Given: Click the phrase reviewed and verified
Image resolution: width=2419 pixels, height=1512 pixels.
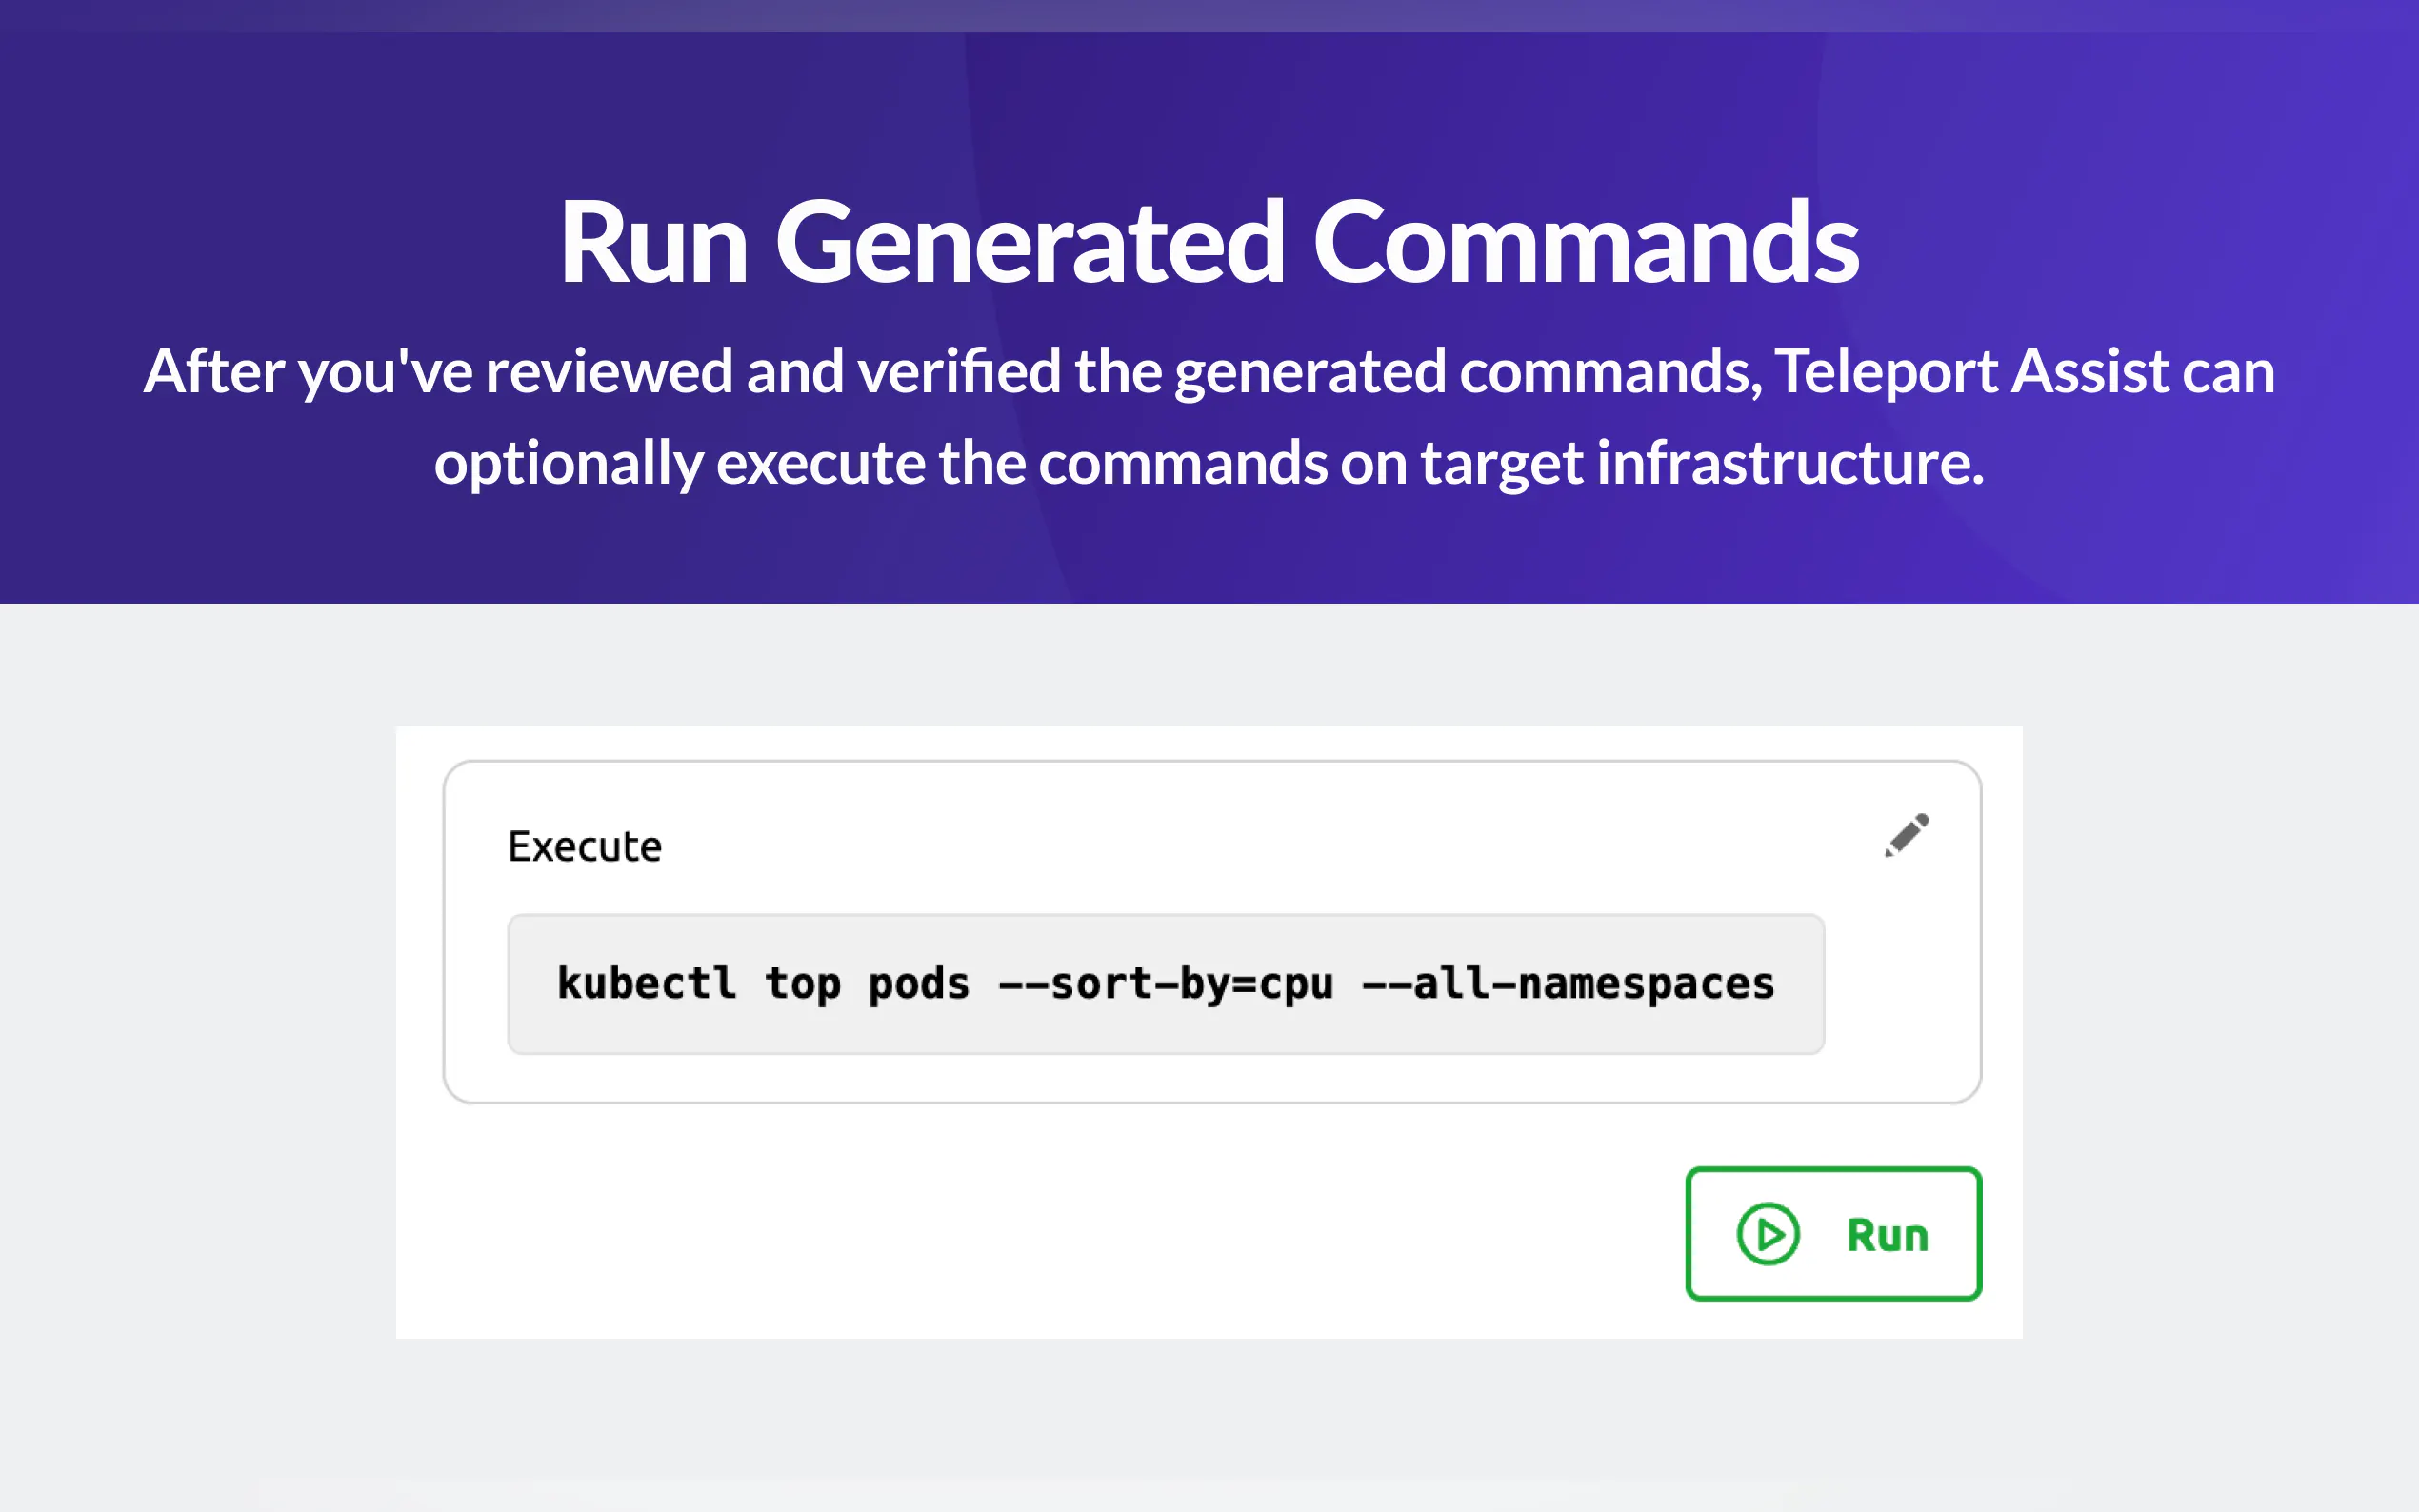Looking at the screenshot, I should coord(772,372).
